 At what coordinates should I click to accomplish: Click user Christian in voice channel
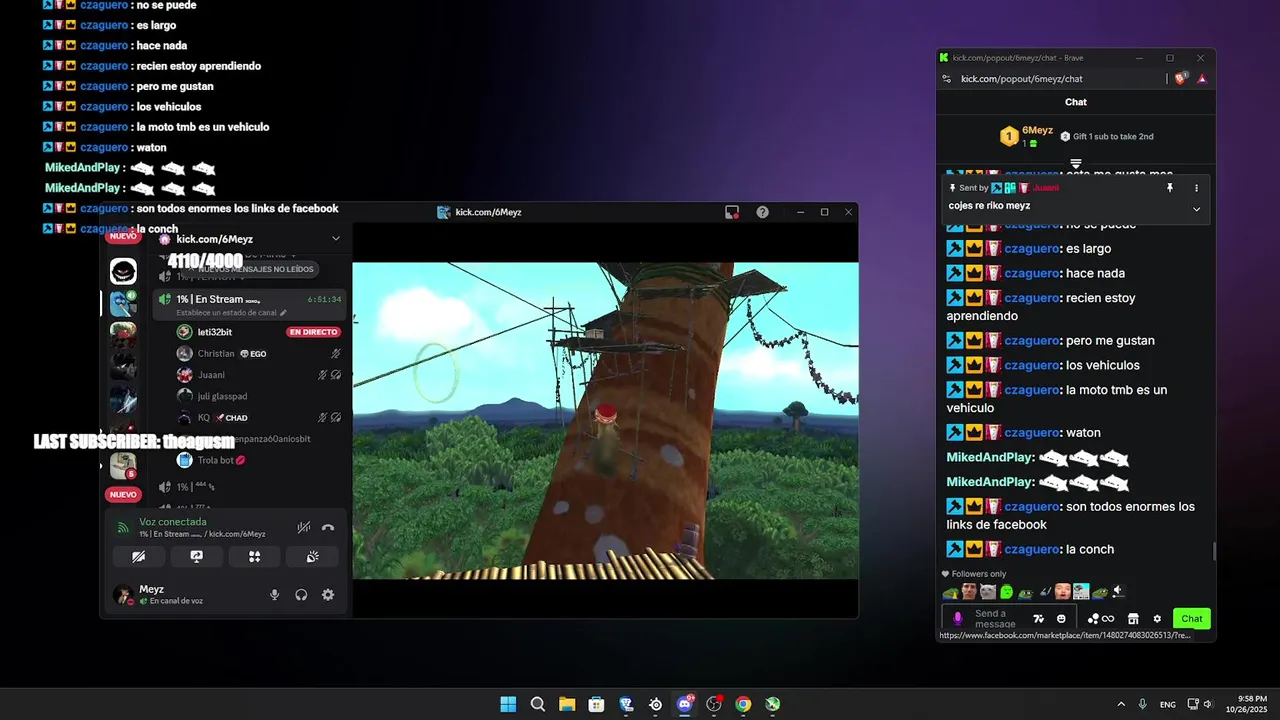216,353
